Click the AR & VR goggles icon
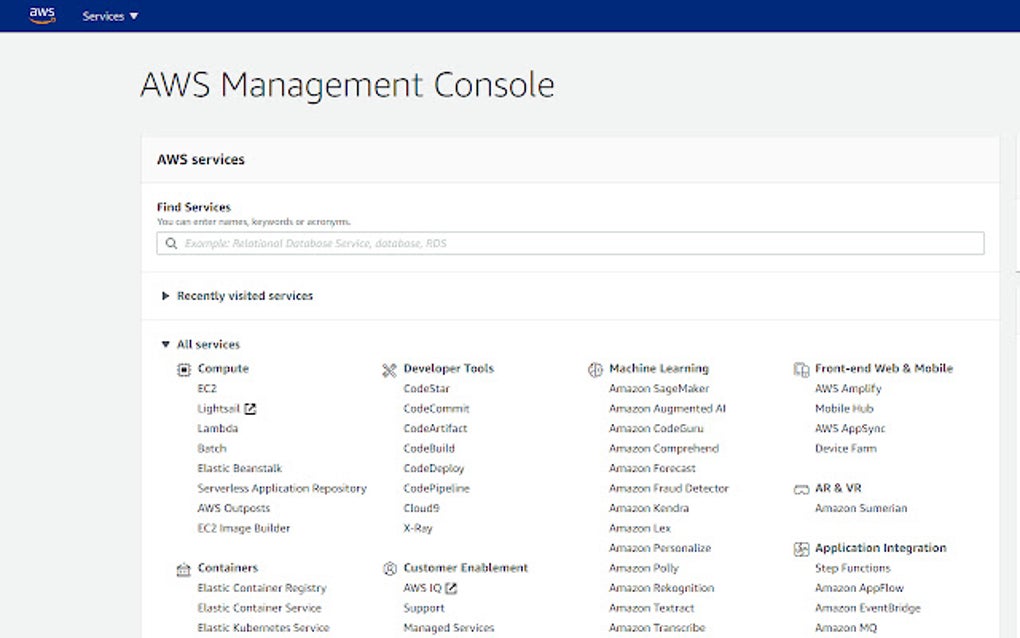Viewport: 1020px width, 638px height. point(801,489)
